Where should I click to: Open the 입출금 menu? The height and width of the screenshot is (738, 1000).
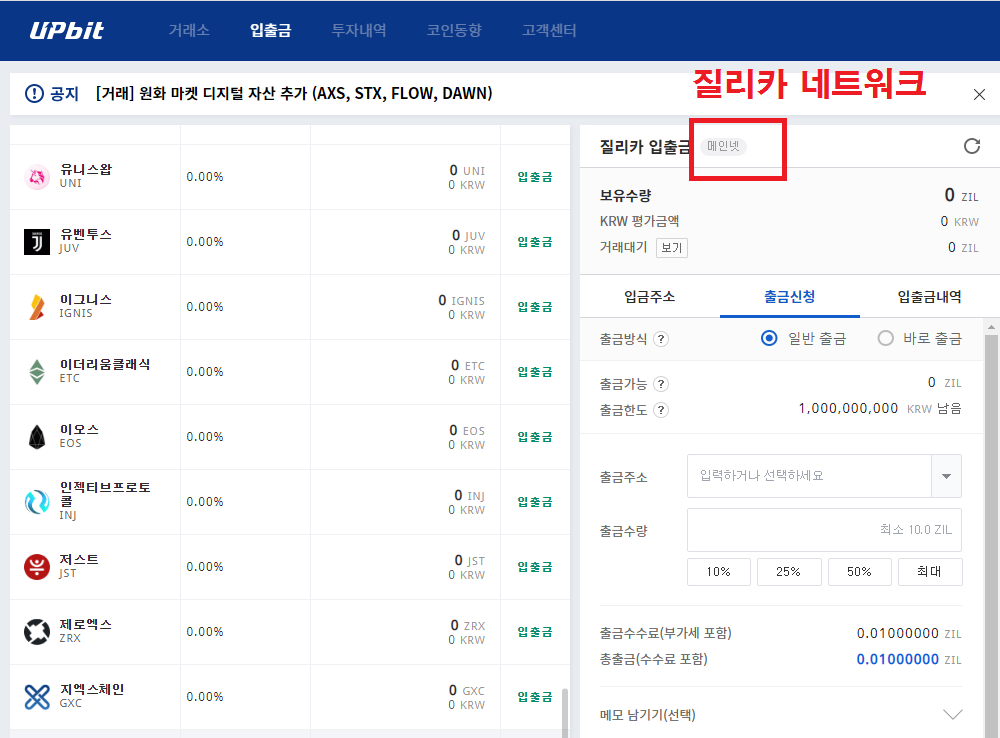[270, 30]
